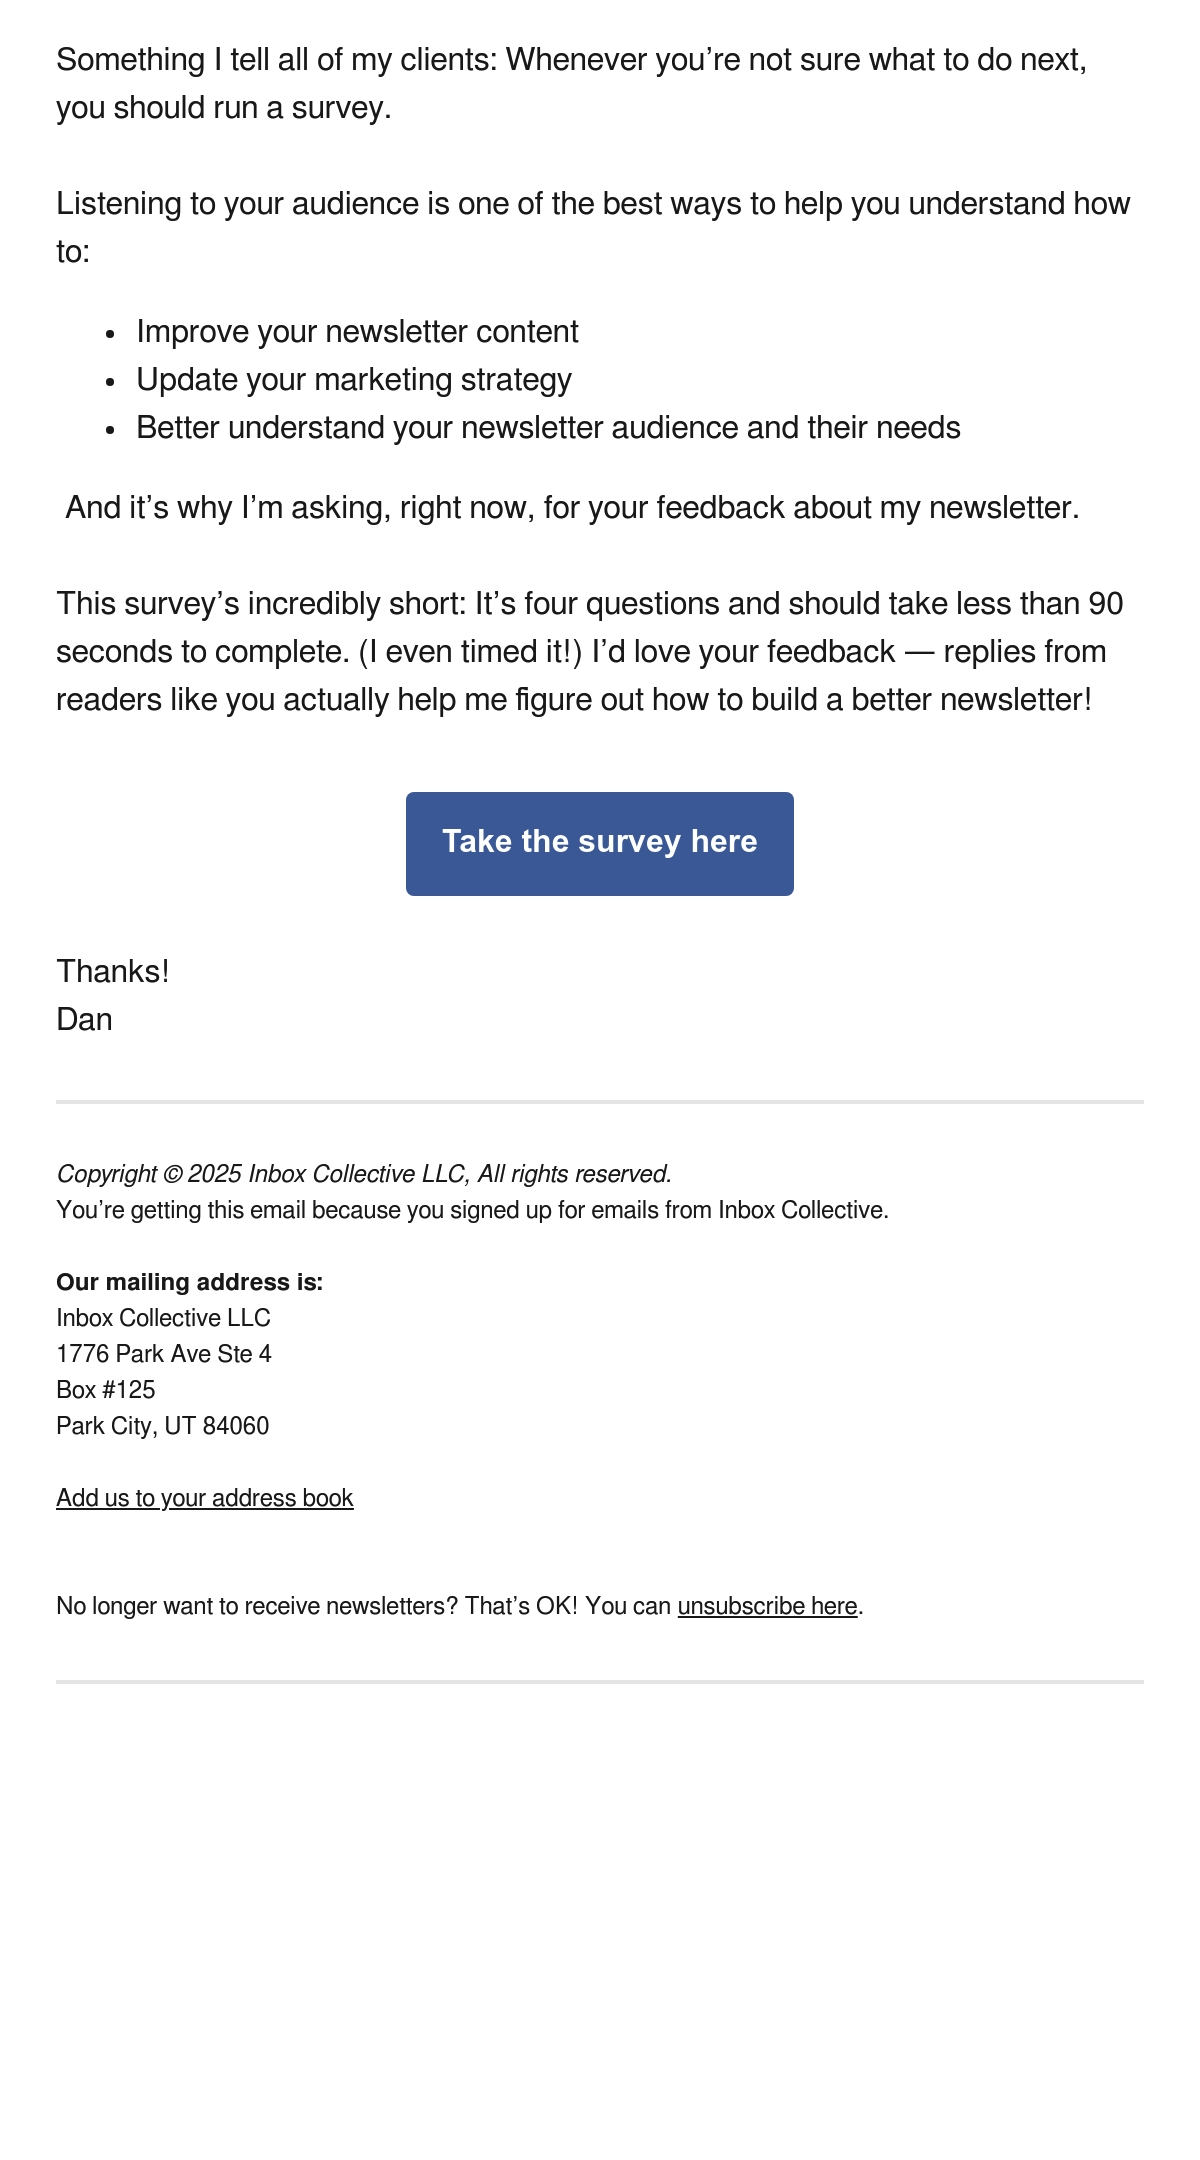This screenshot has width=1200, height=2160.
Task: Select the 1776 Park Ave Ste 4 line
Action: tap(164, 1353)
